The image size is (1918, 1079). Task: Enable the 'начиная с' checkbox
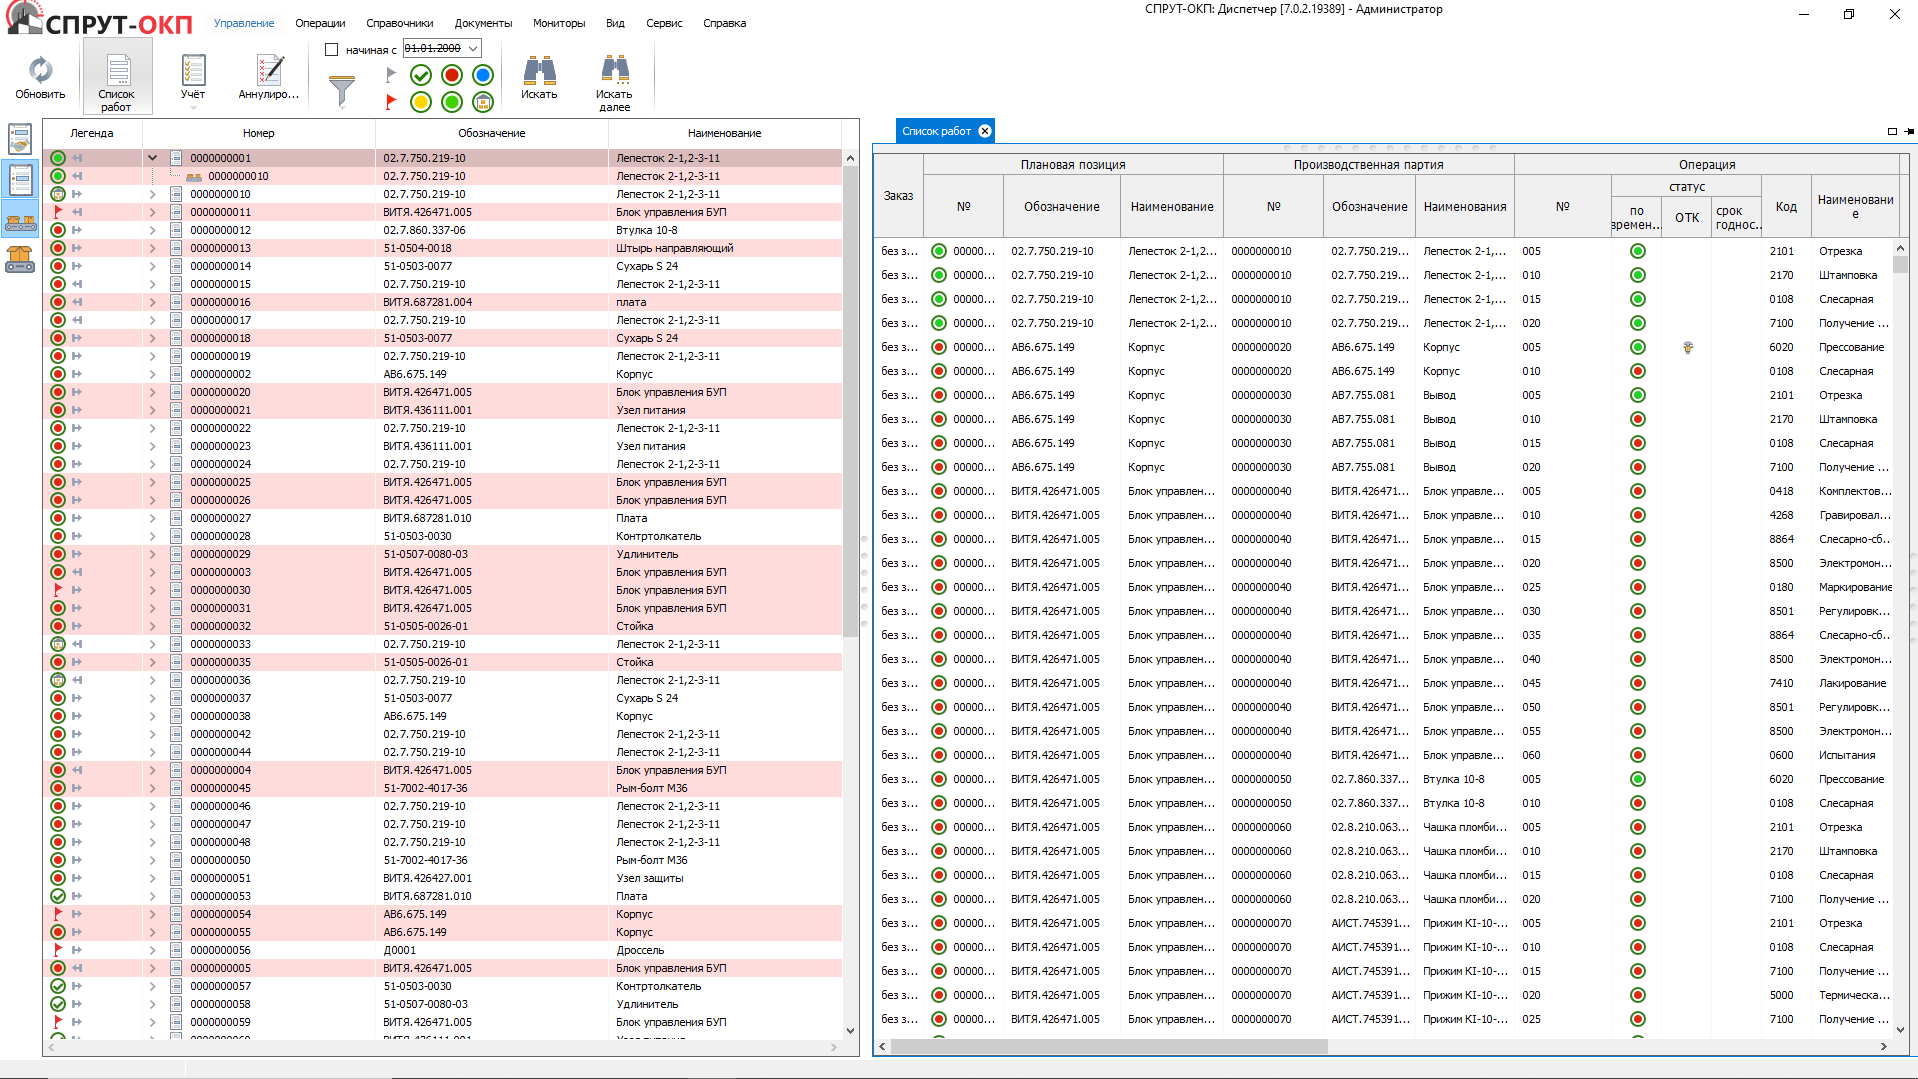(x=332, y=49)
